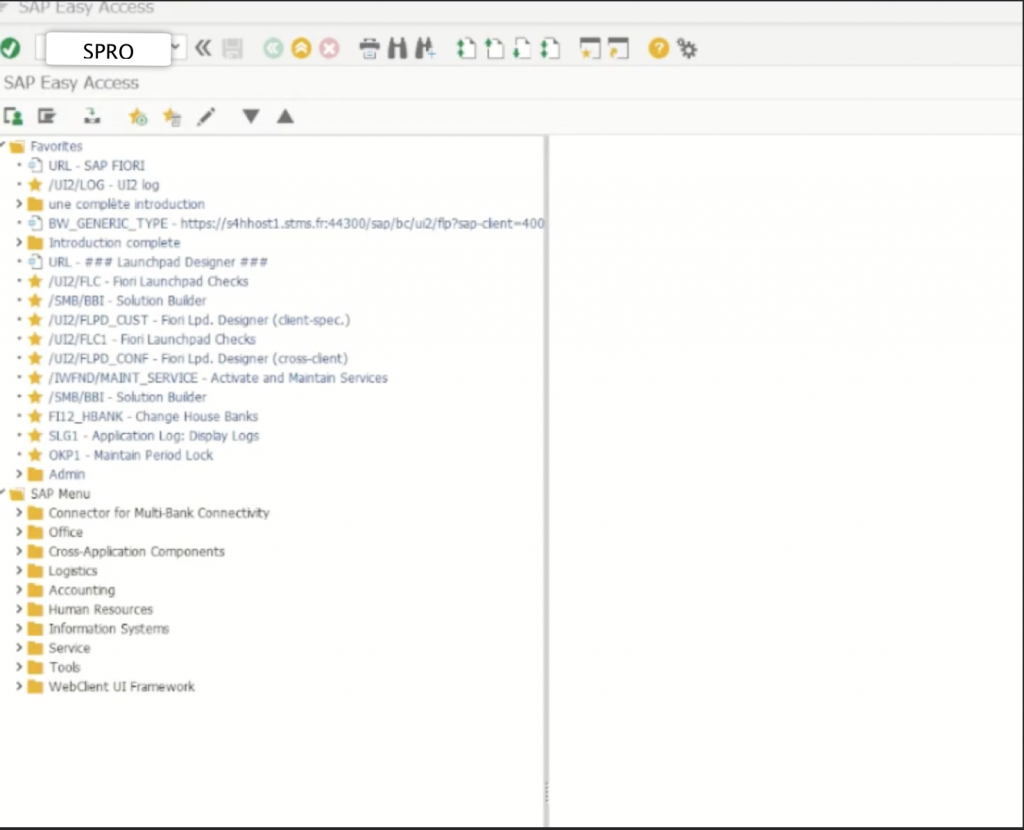Open the command field history dropdown

tap(178, 47)
